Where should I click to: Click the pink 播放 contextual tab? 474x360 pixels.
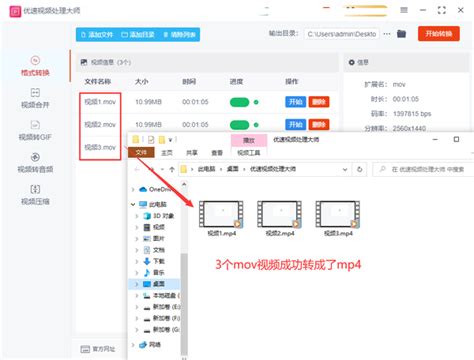click(249, 140)
